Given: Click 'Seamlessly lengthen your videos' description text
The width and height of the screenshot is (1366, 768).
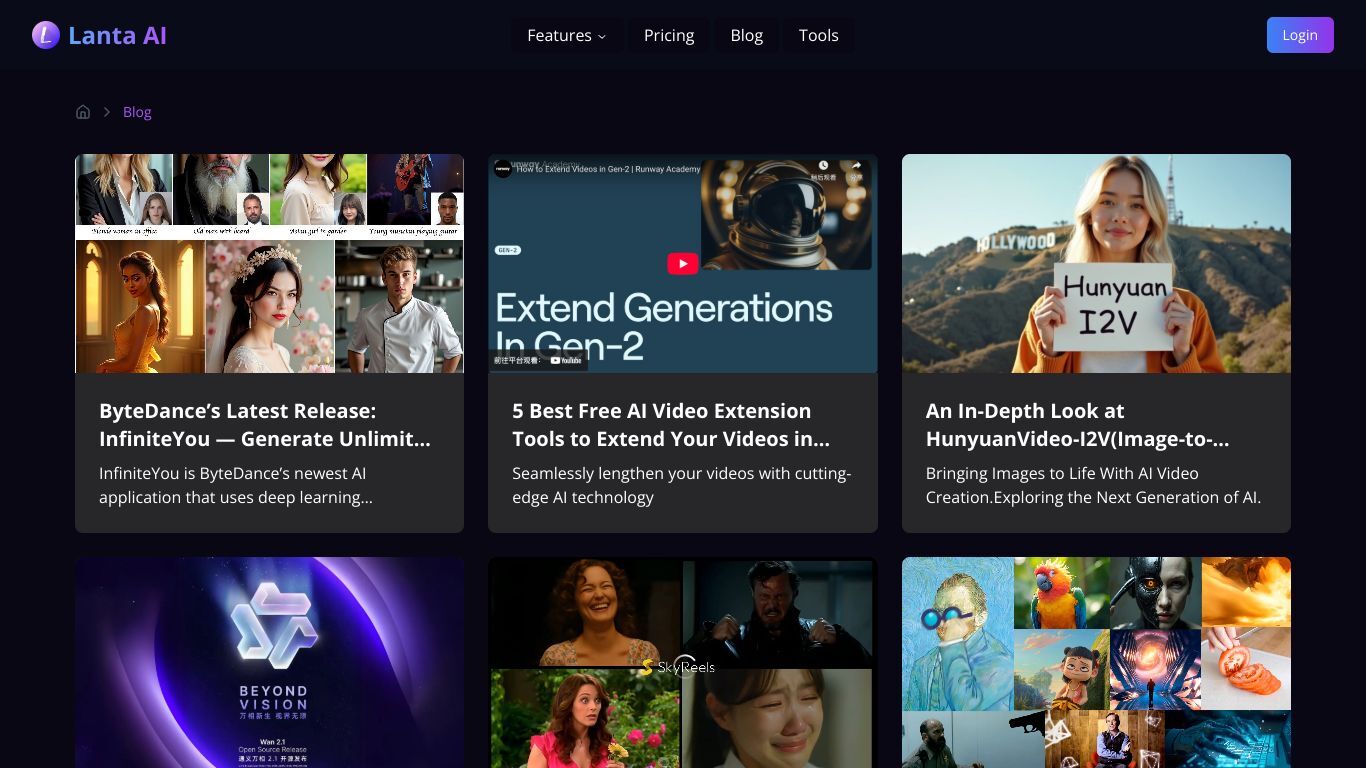Looking at the screenshot, I should click(681, 485).
